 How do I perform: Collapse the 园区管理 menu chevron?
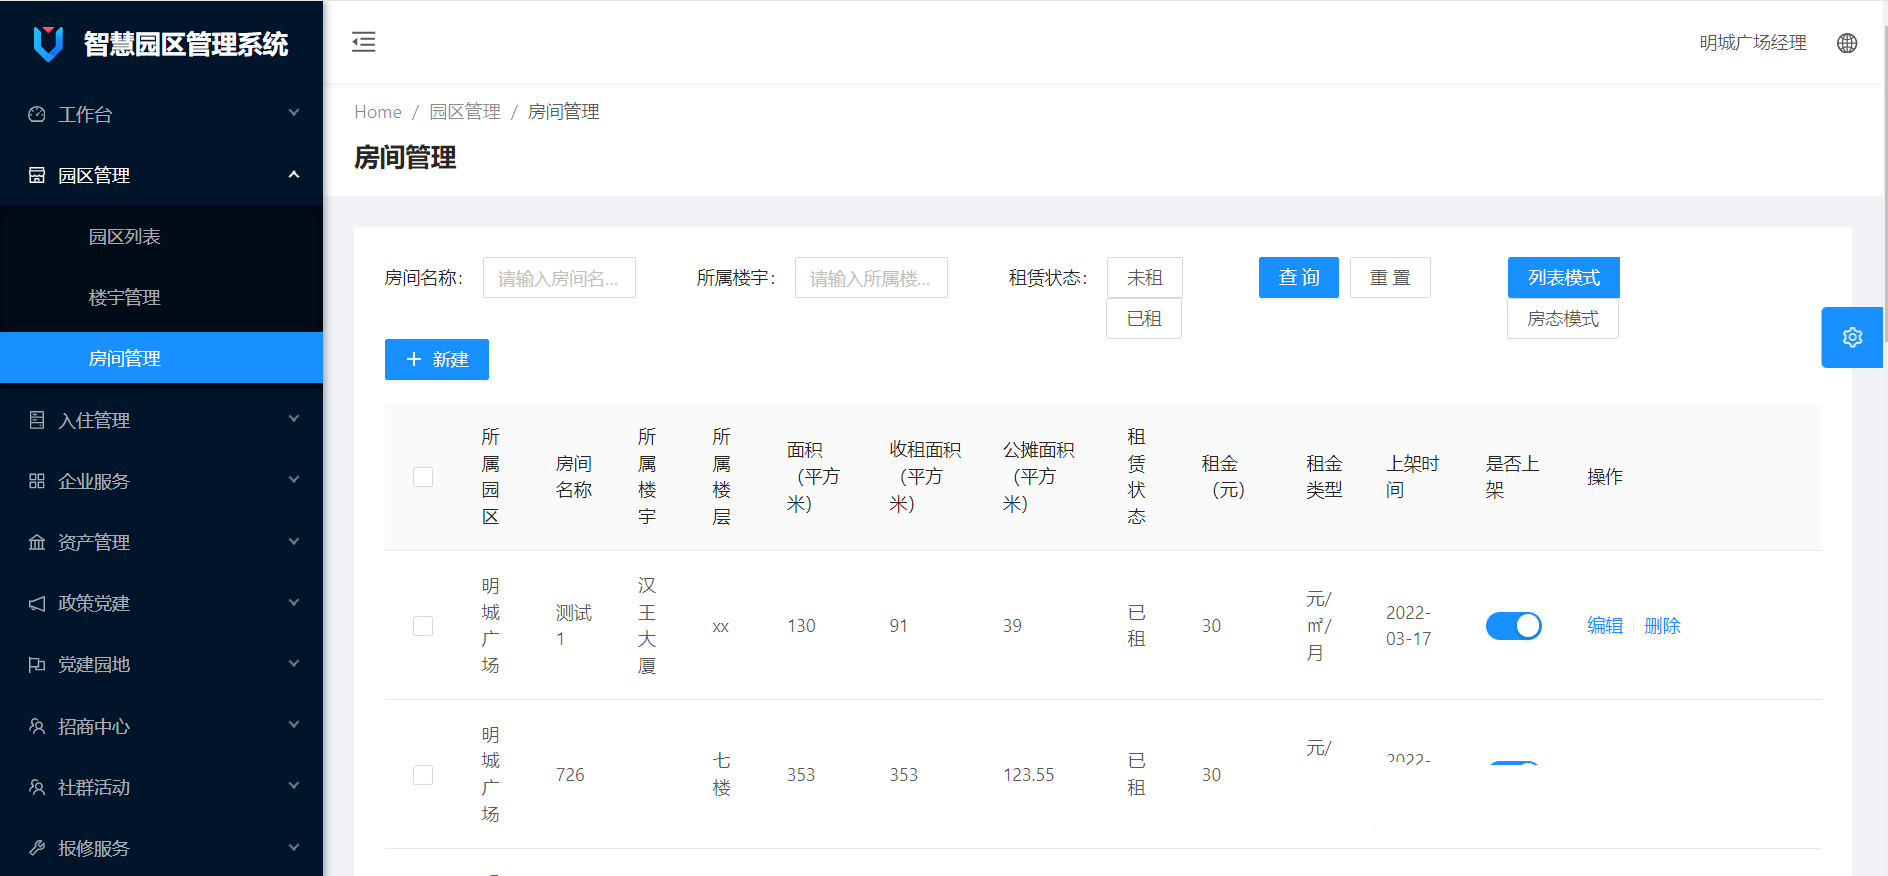[294, 175]
